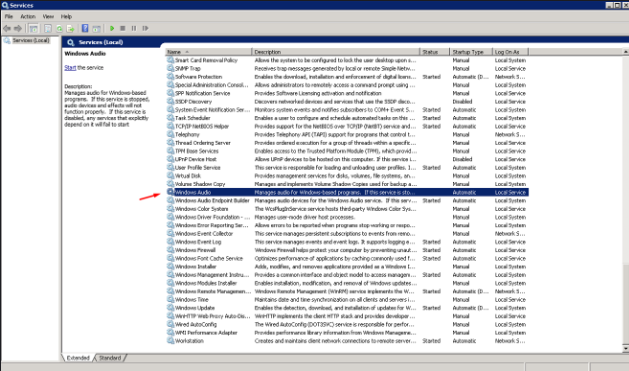Click the gear icon beside Workstation
This screenshot has width=629, height=371.
click(x=170, y=341)
